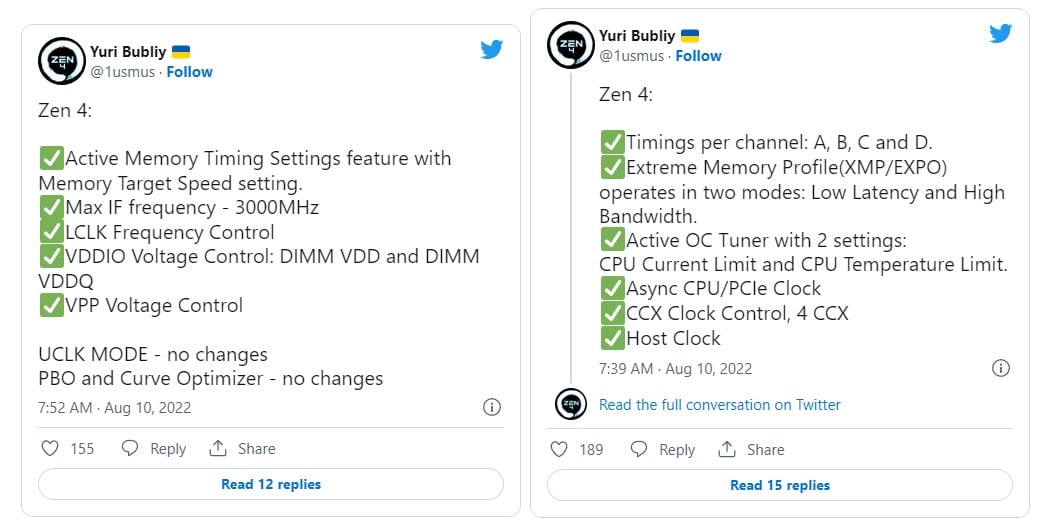
Task: Like the left tweet with 155 likes
Action: point(50,449)
